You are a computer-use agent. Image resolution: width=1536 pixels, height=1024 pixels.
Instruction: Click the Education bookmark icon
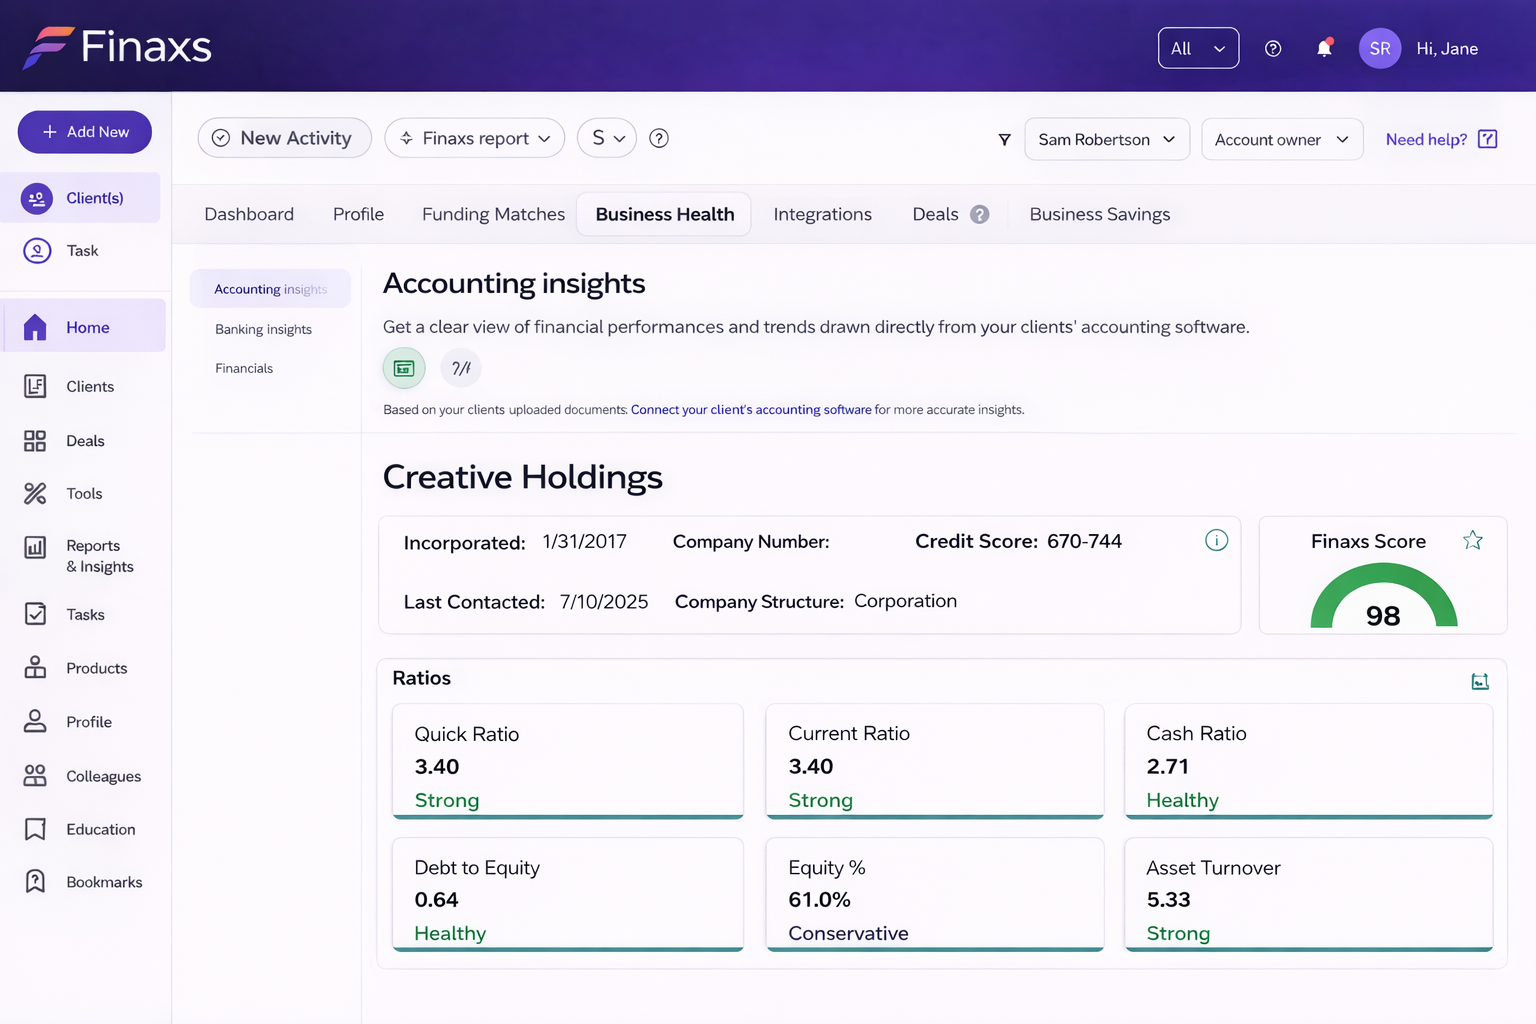pyautogui.click(x=35, y=829)
